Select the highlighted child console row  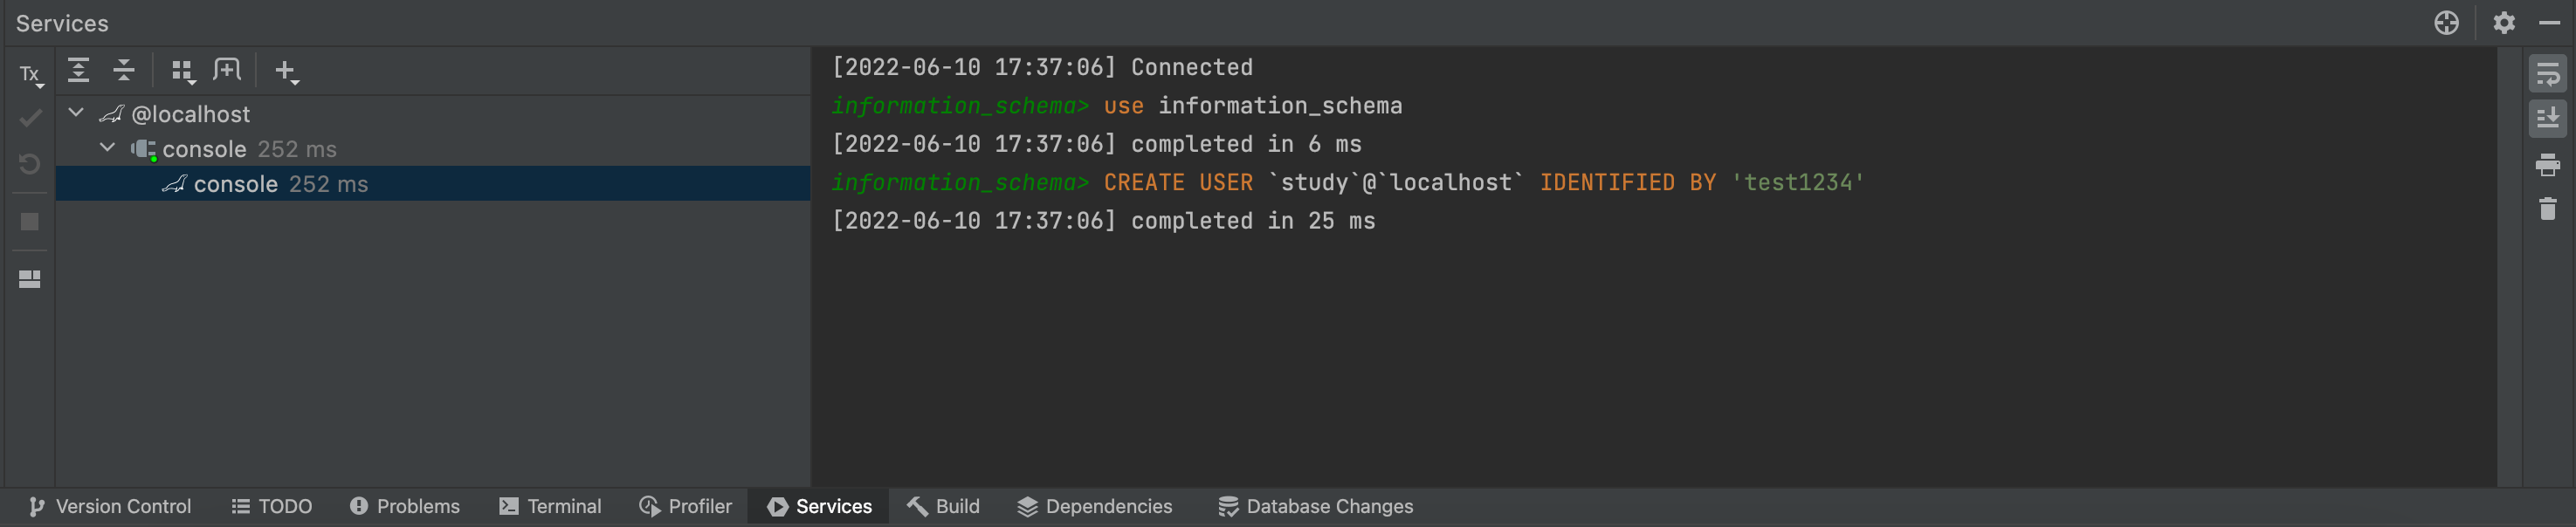(x=433, y=184)
